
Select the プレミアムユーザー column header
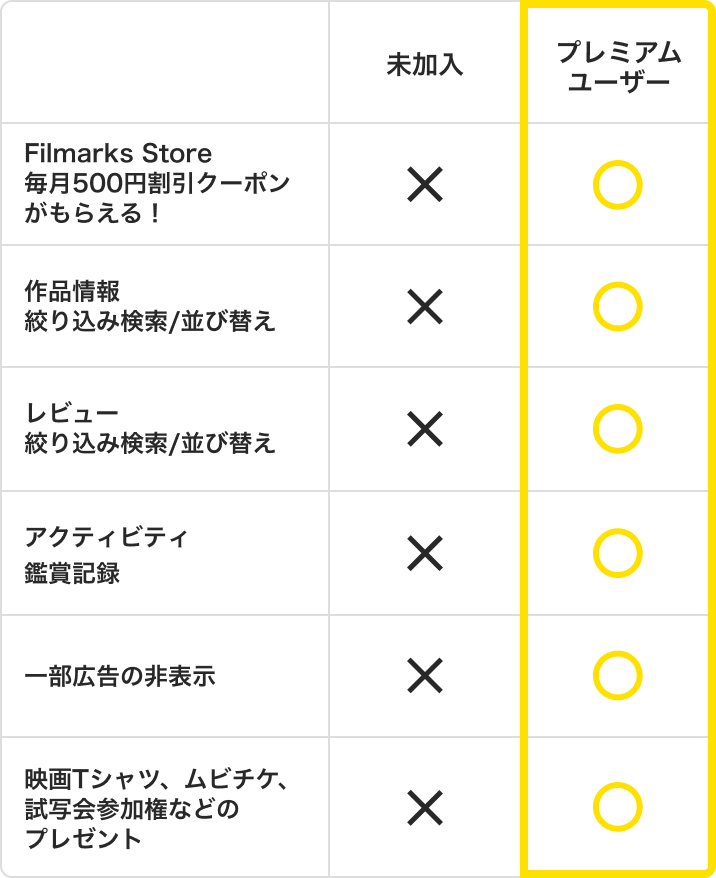[x=618, y=66]
